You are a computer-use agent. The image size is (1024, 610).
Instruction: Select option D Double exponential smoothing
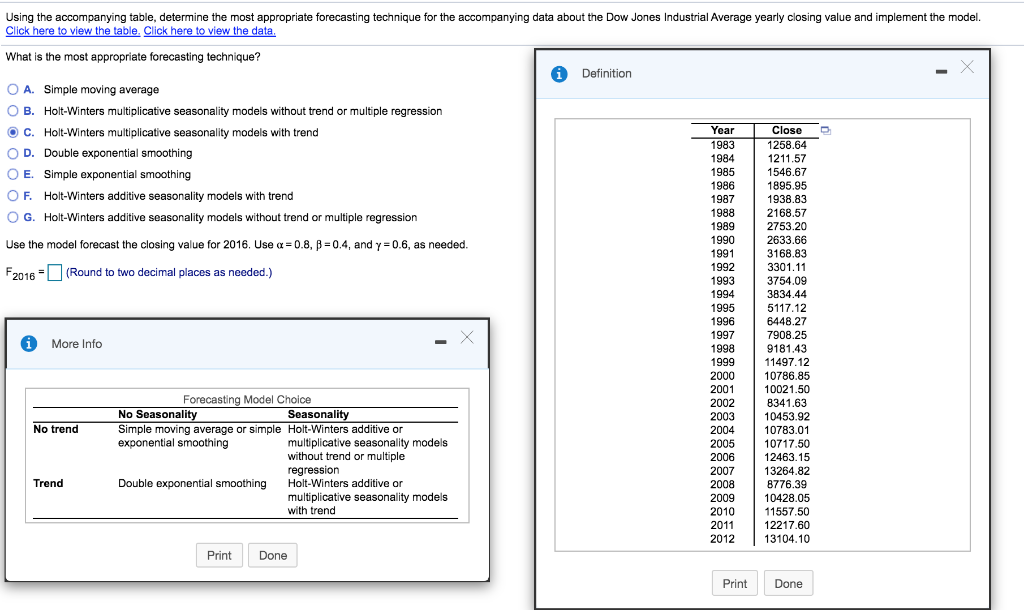pos(13,153)
